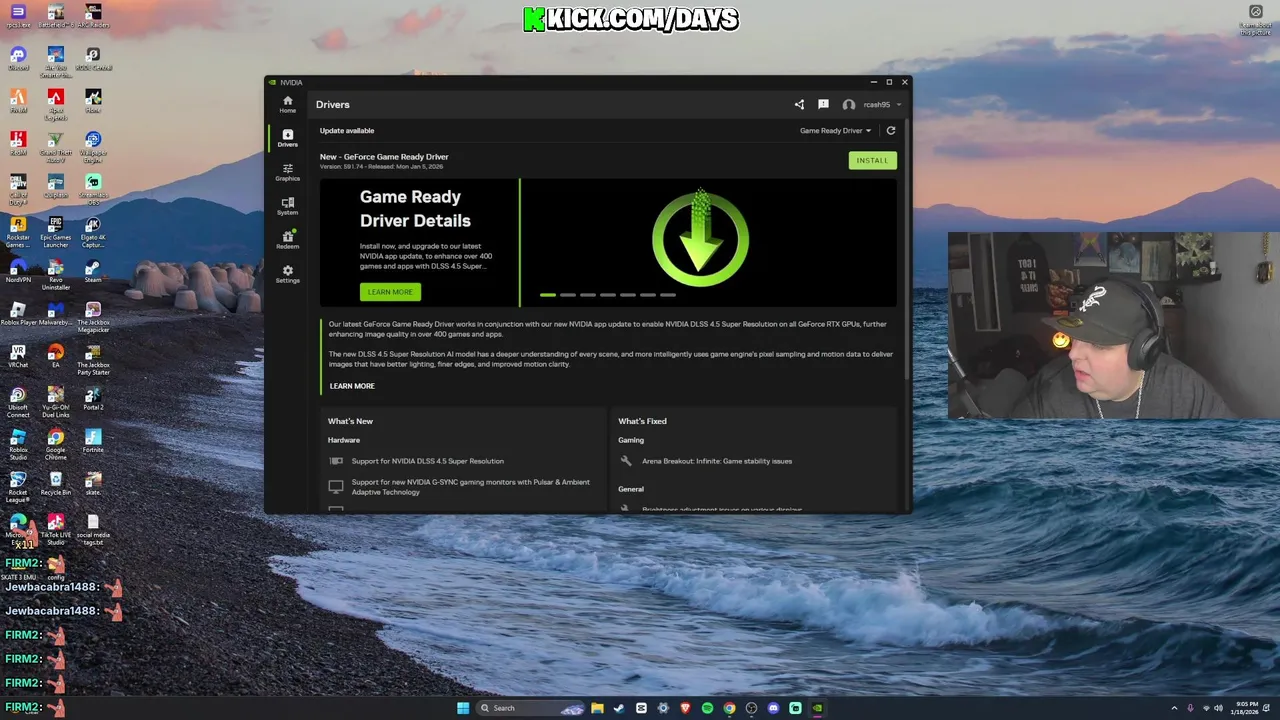This screenshot has height=720, width=1280.
Task: Open Epic Games Launcher desktop shortcut
Action: click(55, 231)
